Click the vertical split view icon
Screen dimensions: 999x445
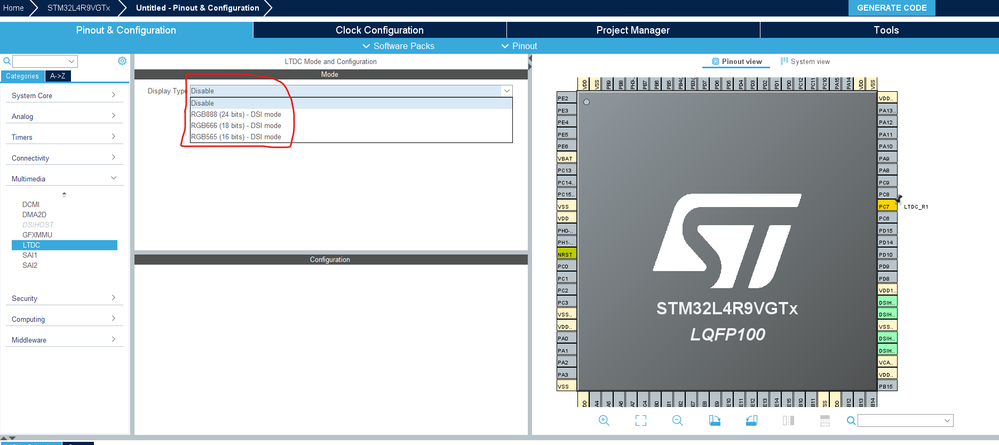(x=788, y=420)
